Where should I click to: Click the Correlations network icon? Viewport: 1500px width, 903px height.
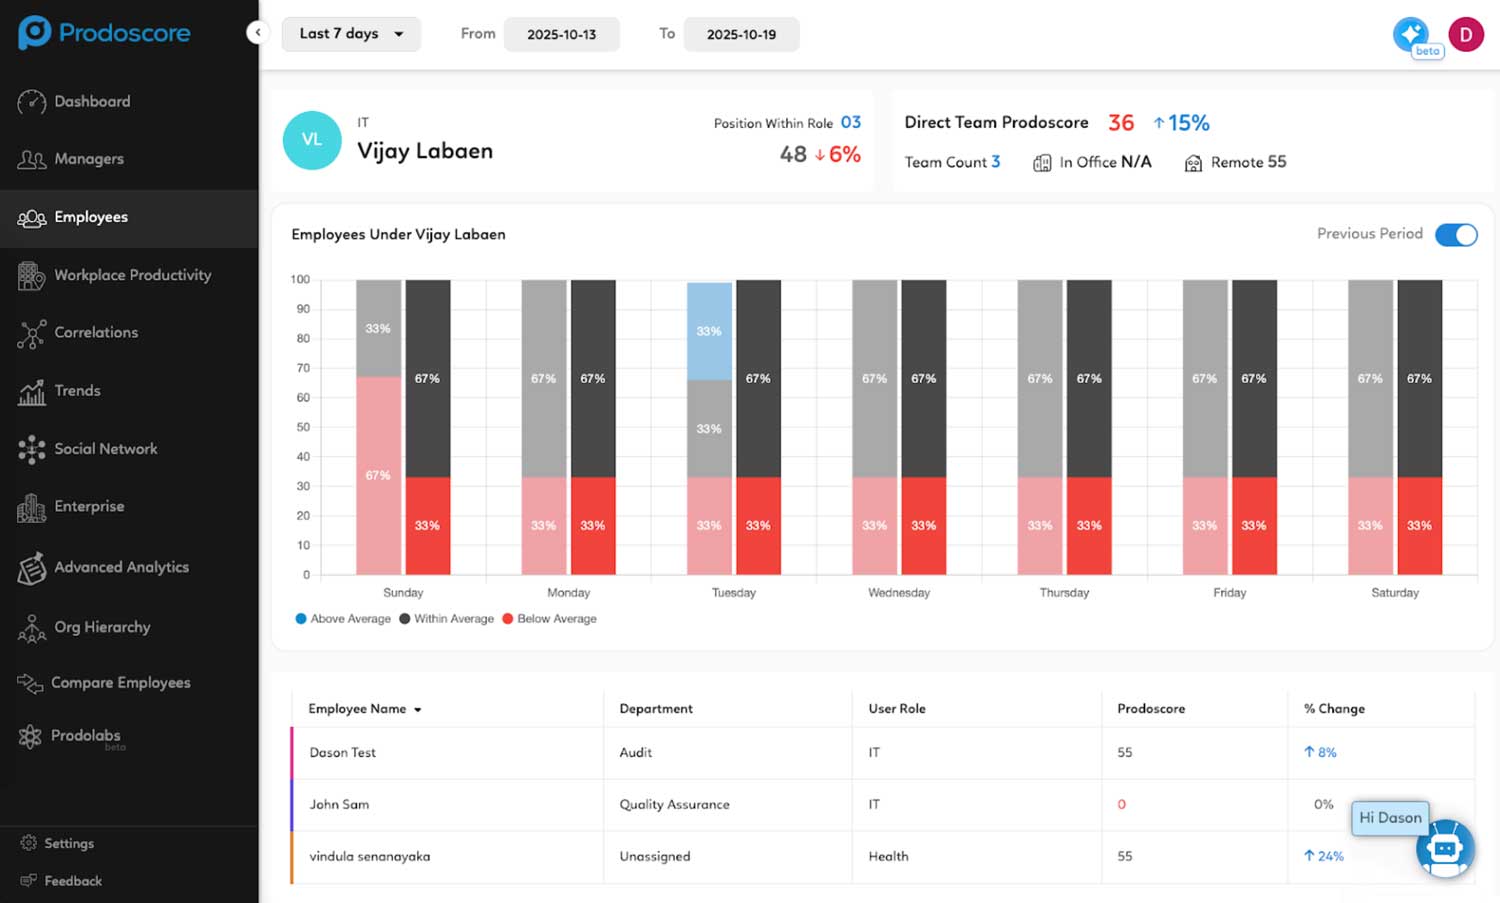[32, 333]
